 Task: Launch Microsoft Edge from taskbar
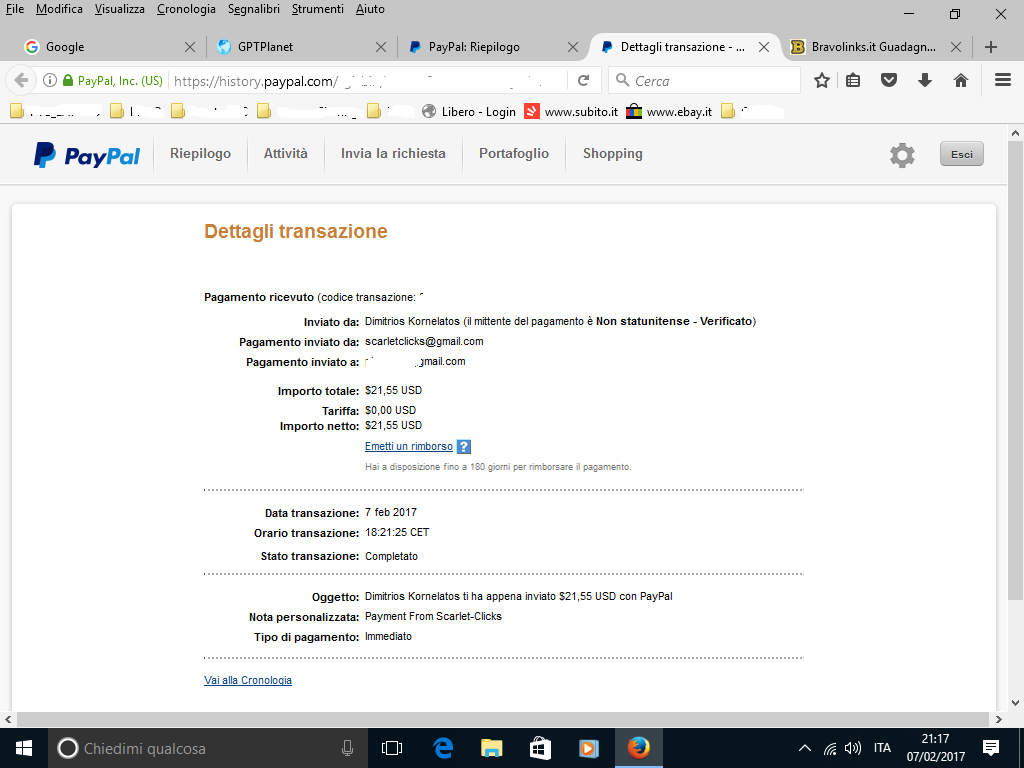pos(443,748)
